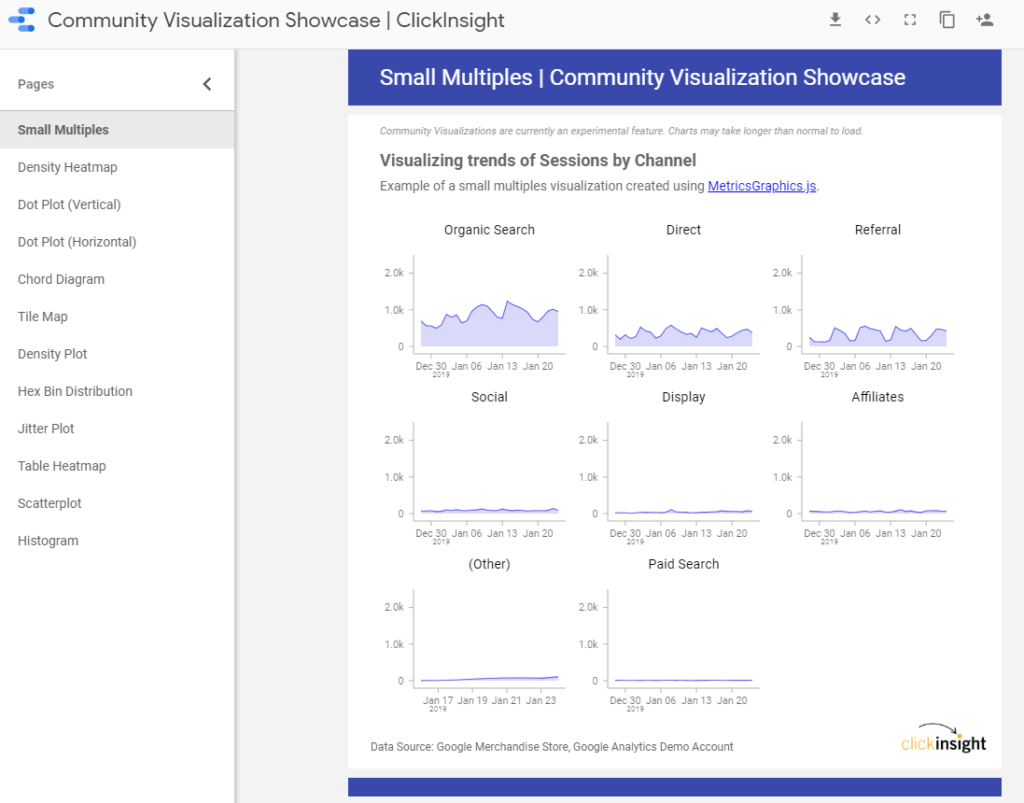
Task: Download the report
Action: [x=835, y=19]
